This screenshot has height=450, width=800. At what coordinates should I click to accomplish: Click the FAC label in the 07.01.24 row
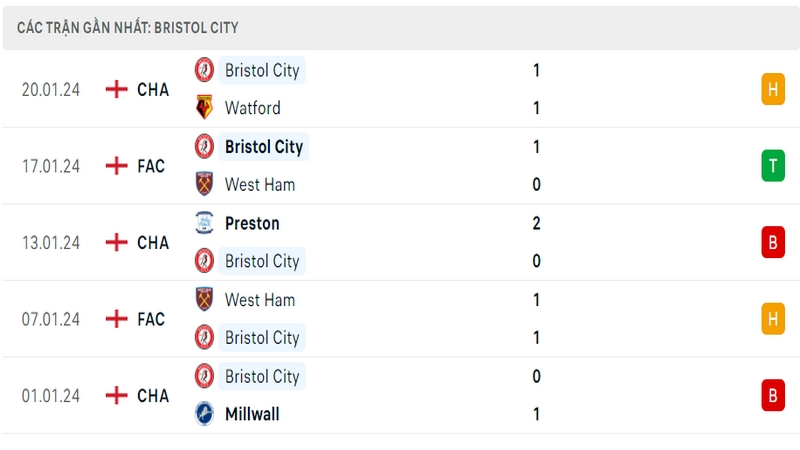point(151,319)
